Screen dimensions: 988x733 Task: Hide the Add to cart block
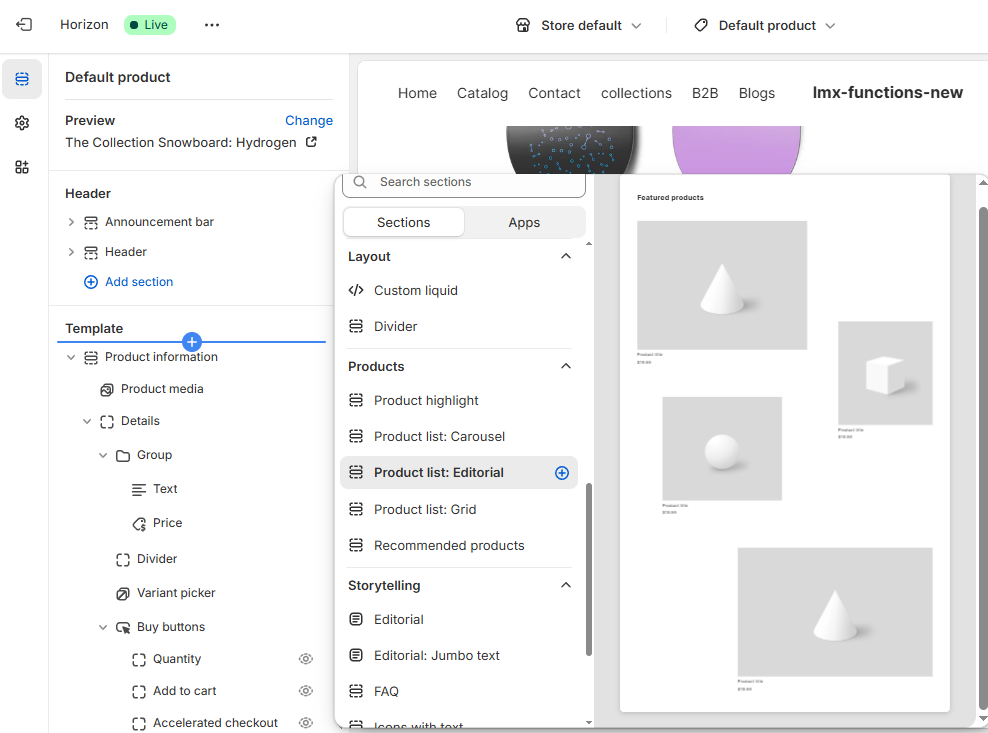[x=306, y=691]
